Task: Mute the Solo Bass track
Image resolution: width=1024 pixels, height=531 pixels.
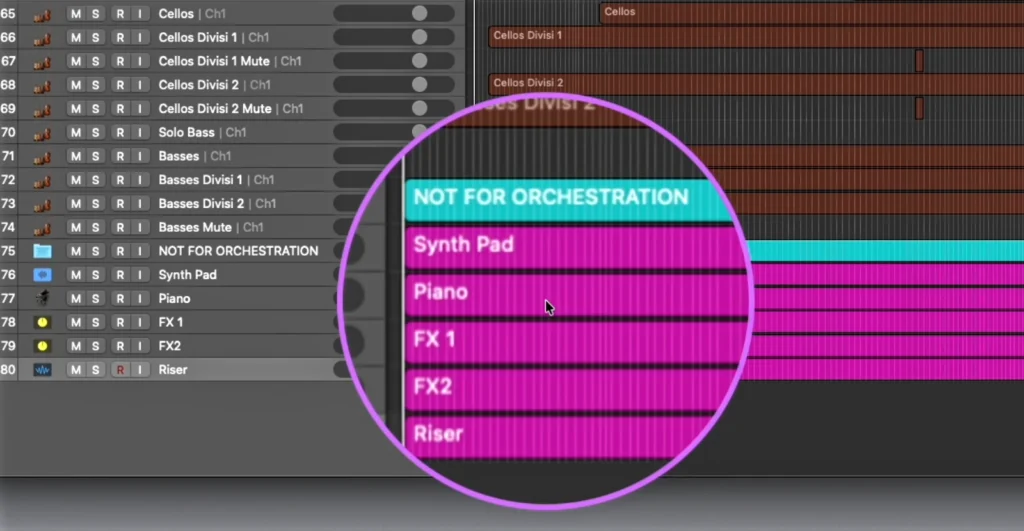Action: [x=76, y=132]
